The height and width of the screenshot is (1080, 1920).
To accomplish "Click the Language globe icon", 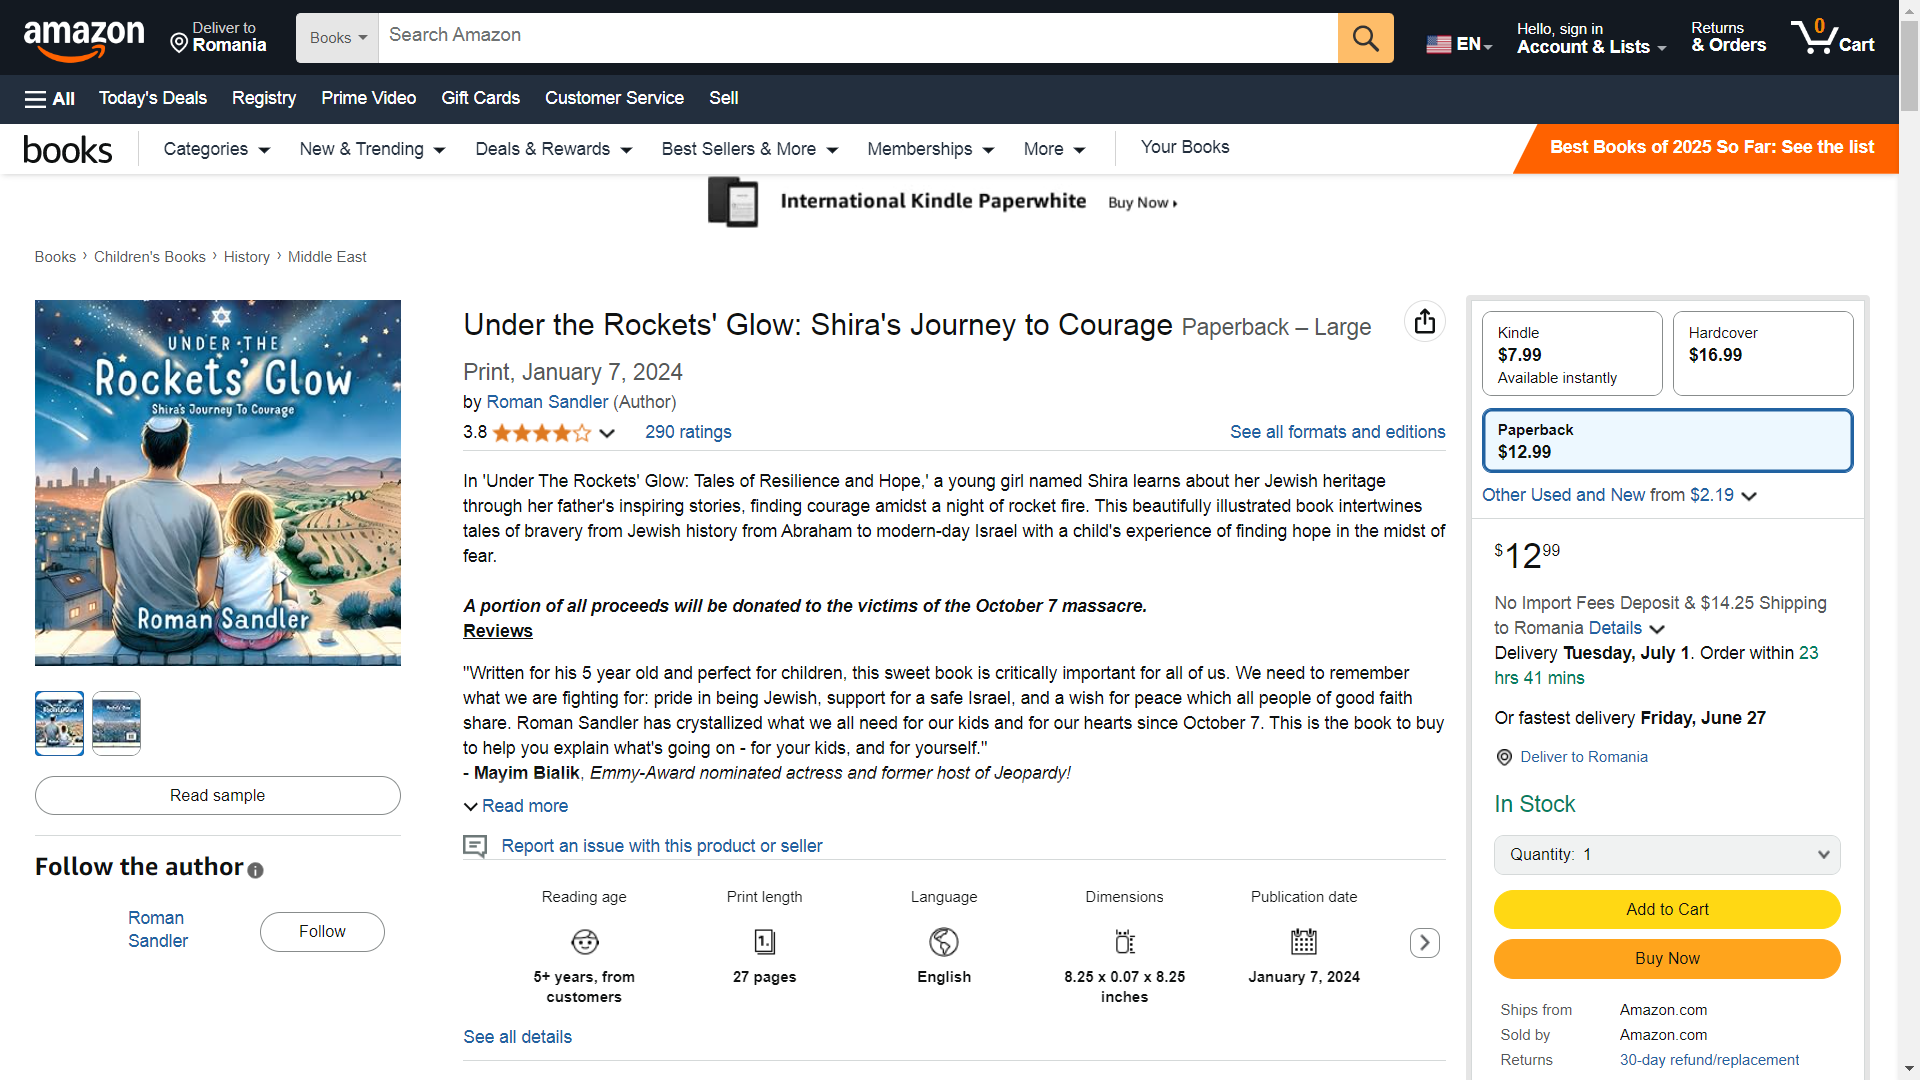I will pos(944,942).
